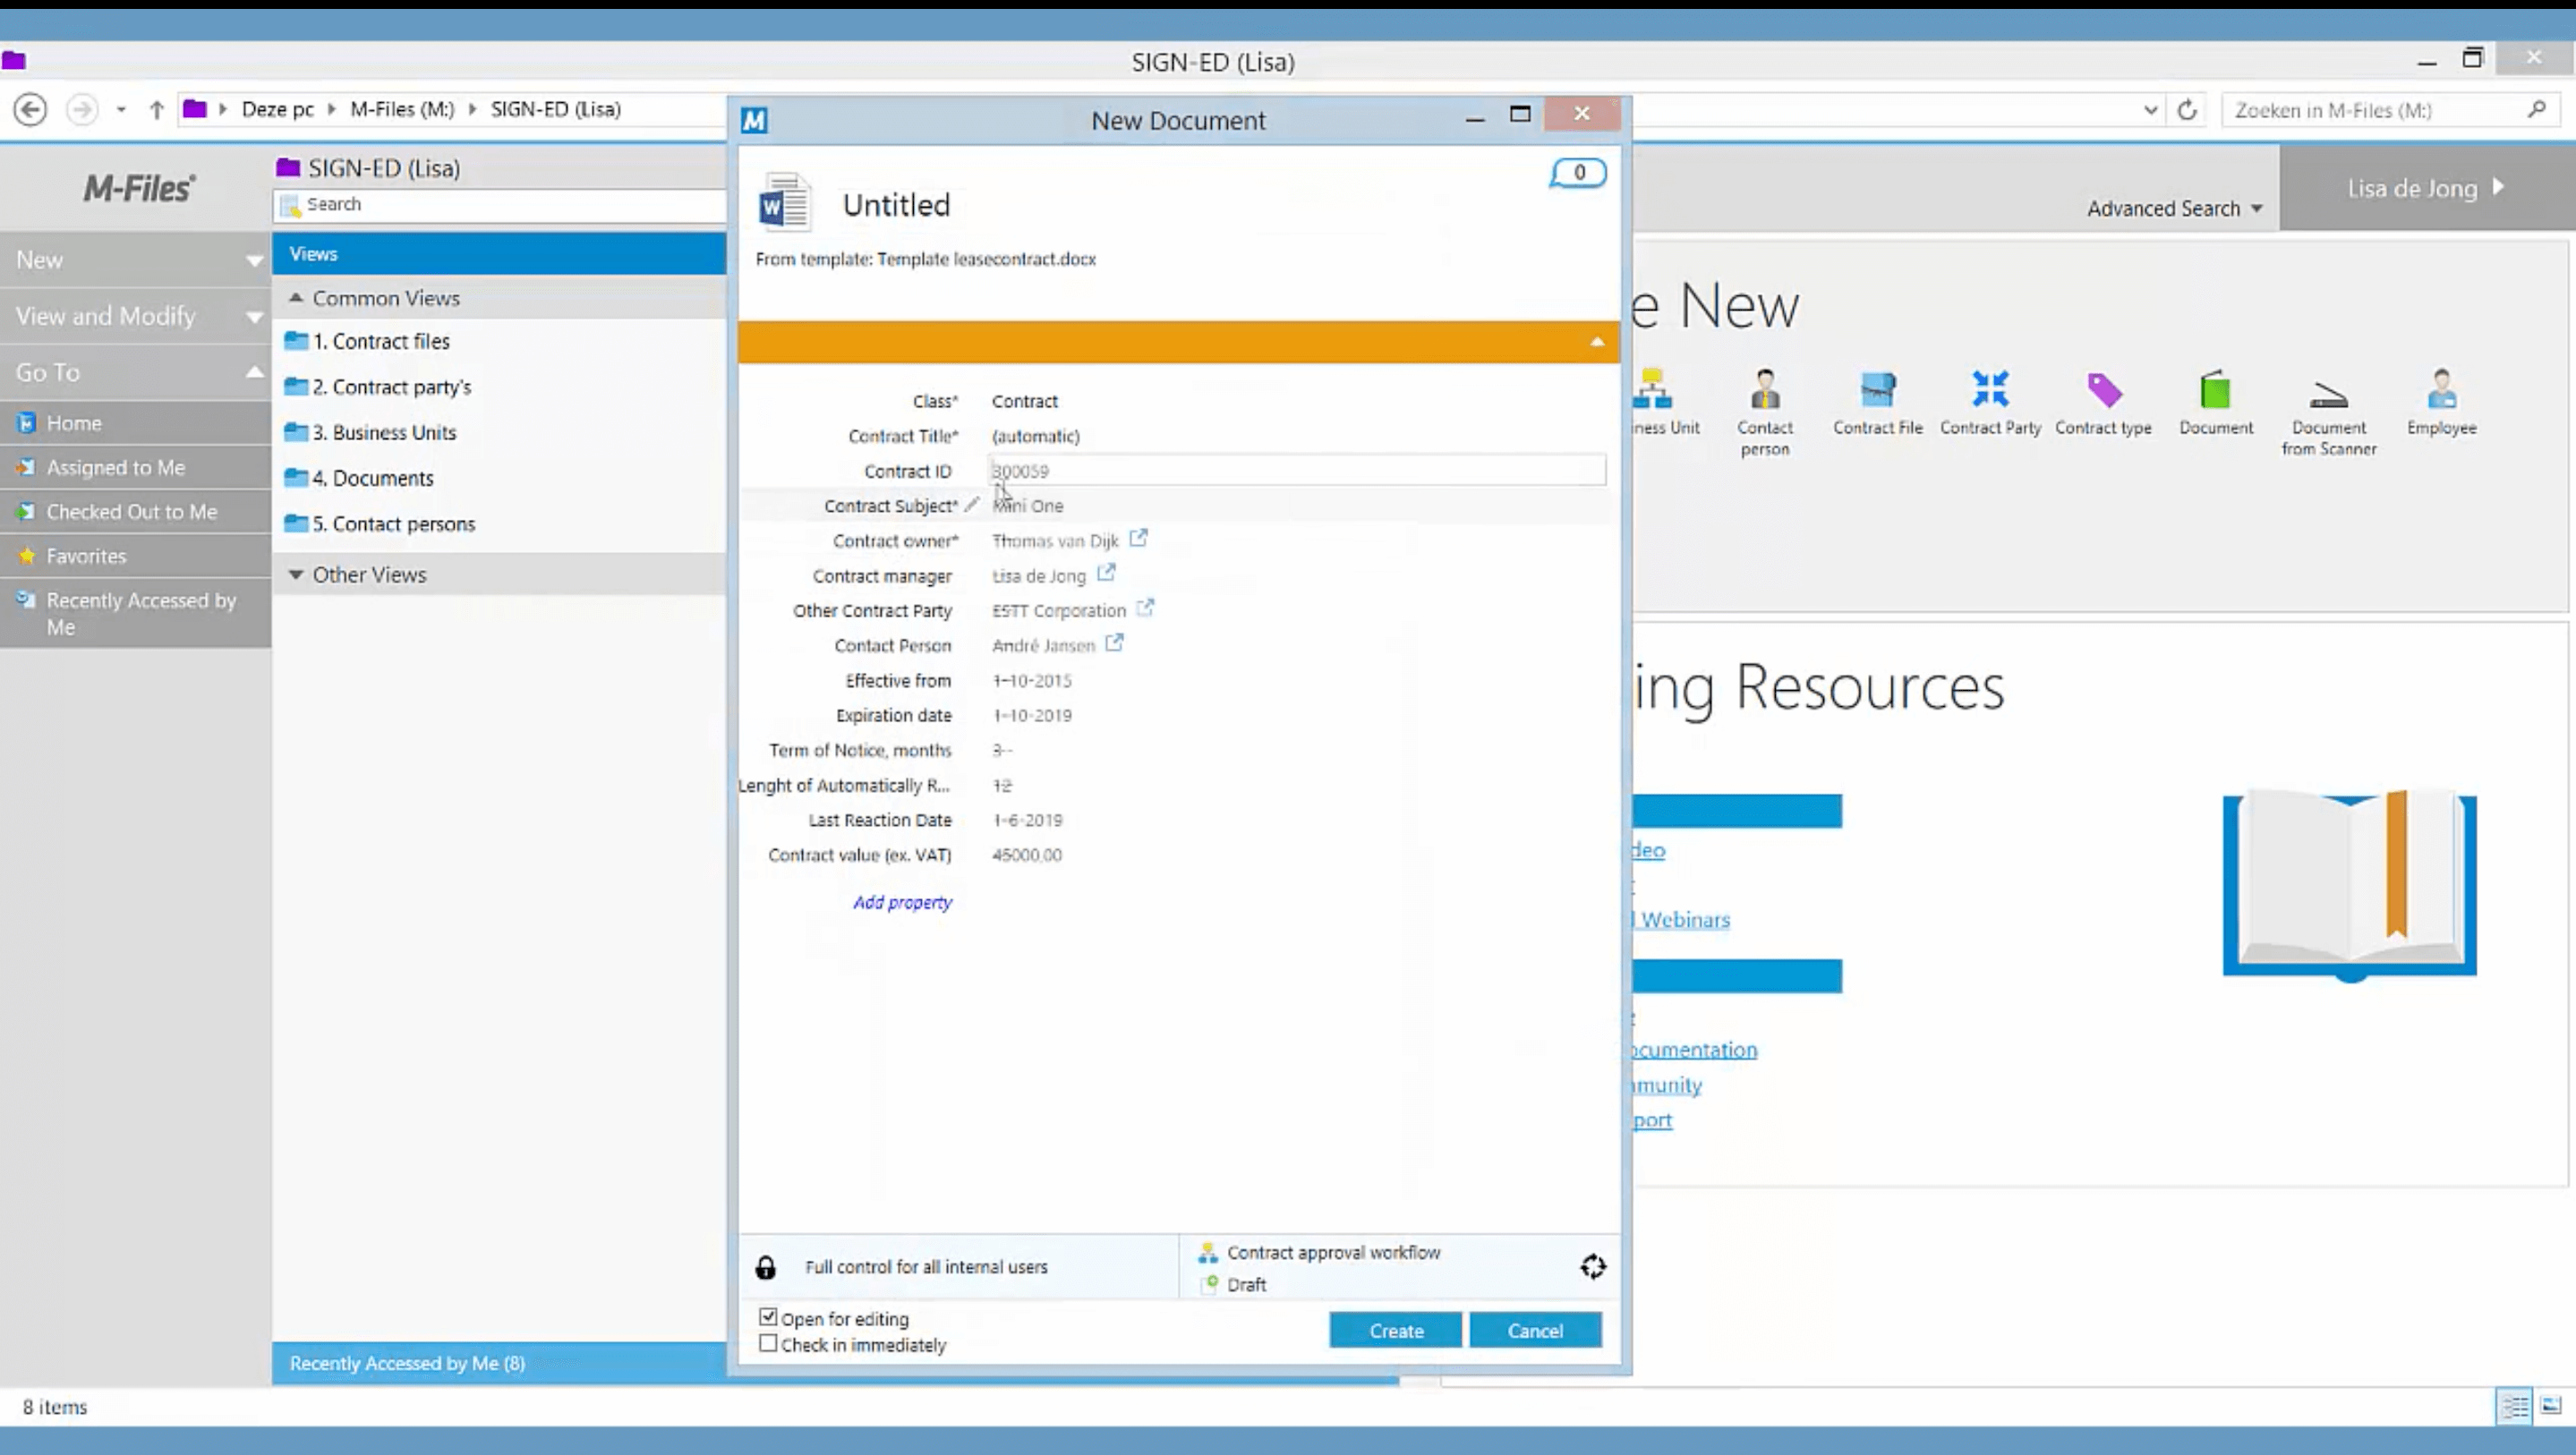
Task: Switch to details list view icon
Action: [x=2514, y=1406]
